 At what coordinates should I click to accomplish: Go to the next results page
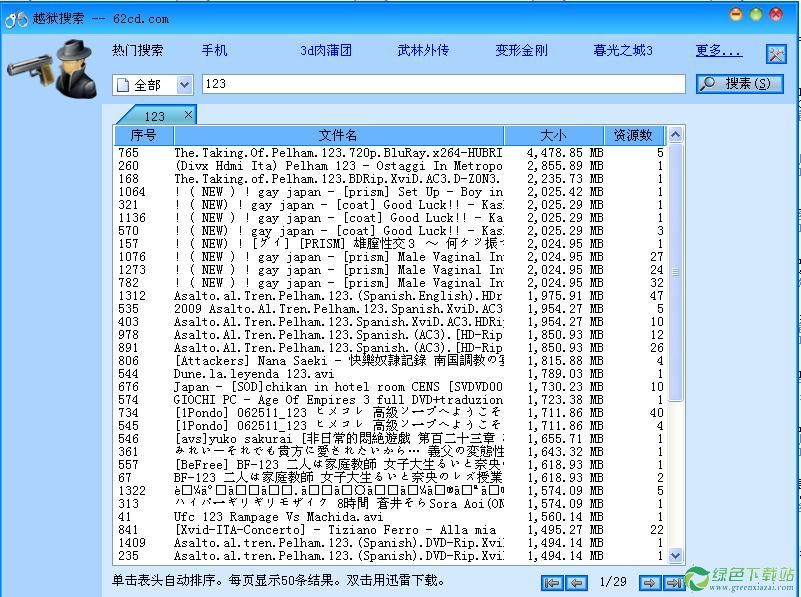(x=649, y=582)
